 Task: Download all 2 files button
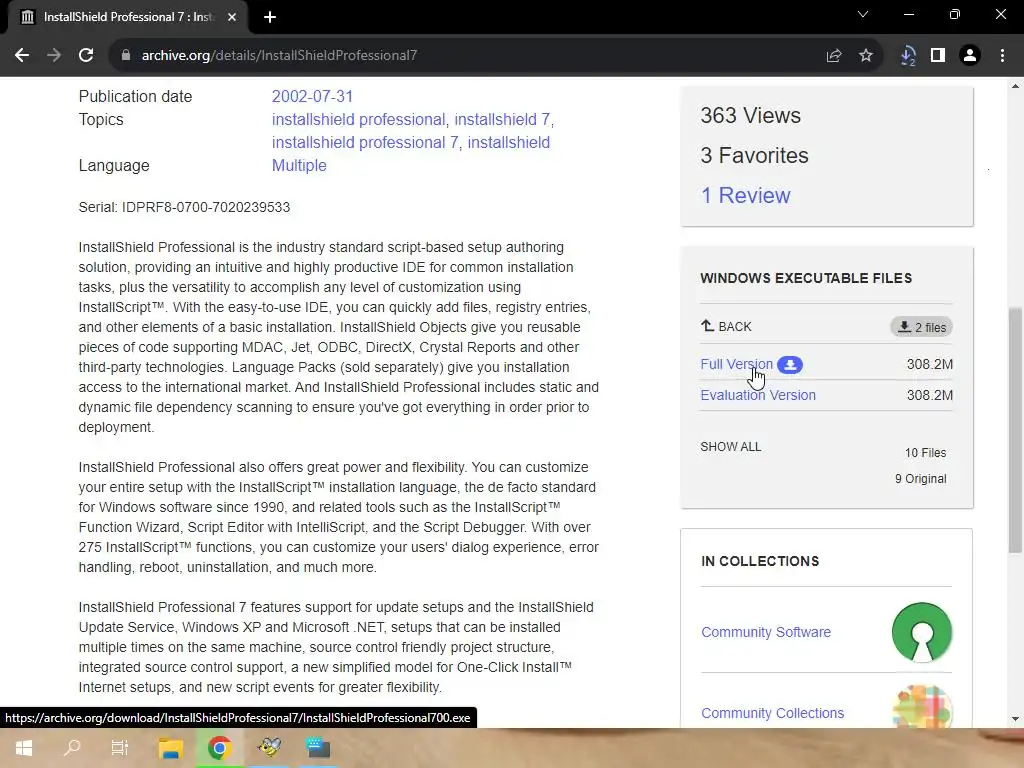pyautogui.click(x=921, y=327)
